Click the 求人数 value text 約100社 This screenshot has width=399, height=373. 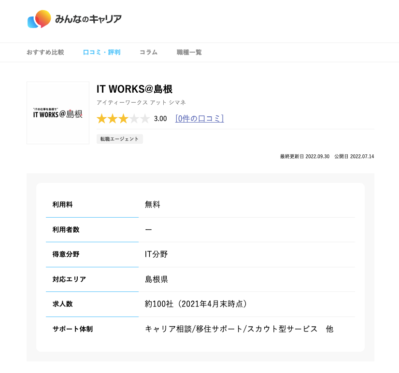click(x=159, y=304)
